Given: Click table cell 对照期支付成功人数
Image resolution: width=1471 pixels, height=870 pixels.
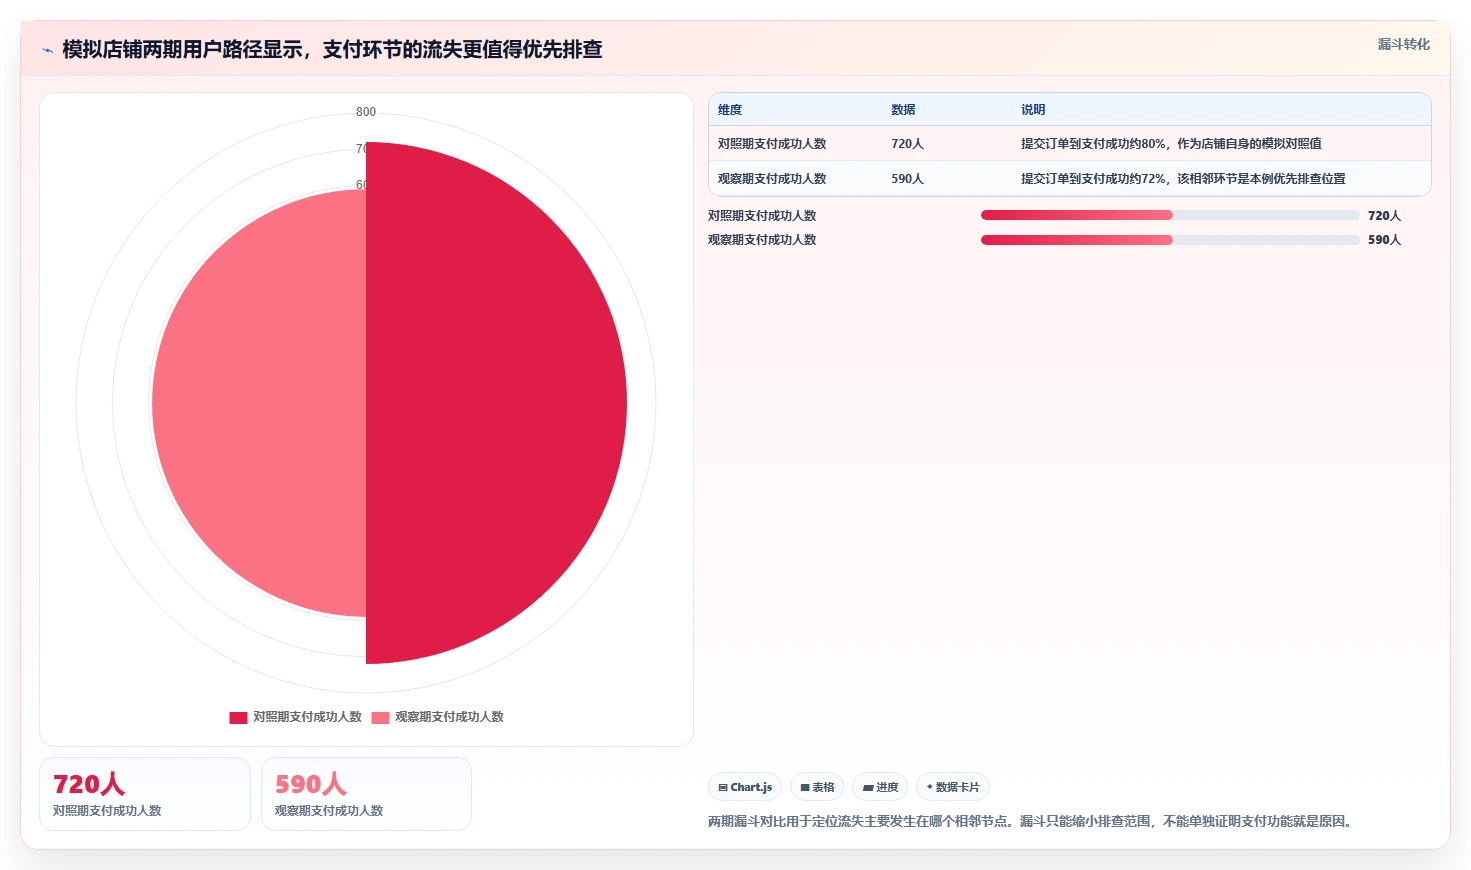Looking at the screenshot, I should 772,144.
